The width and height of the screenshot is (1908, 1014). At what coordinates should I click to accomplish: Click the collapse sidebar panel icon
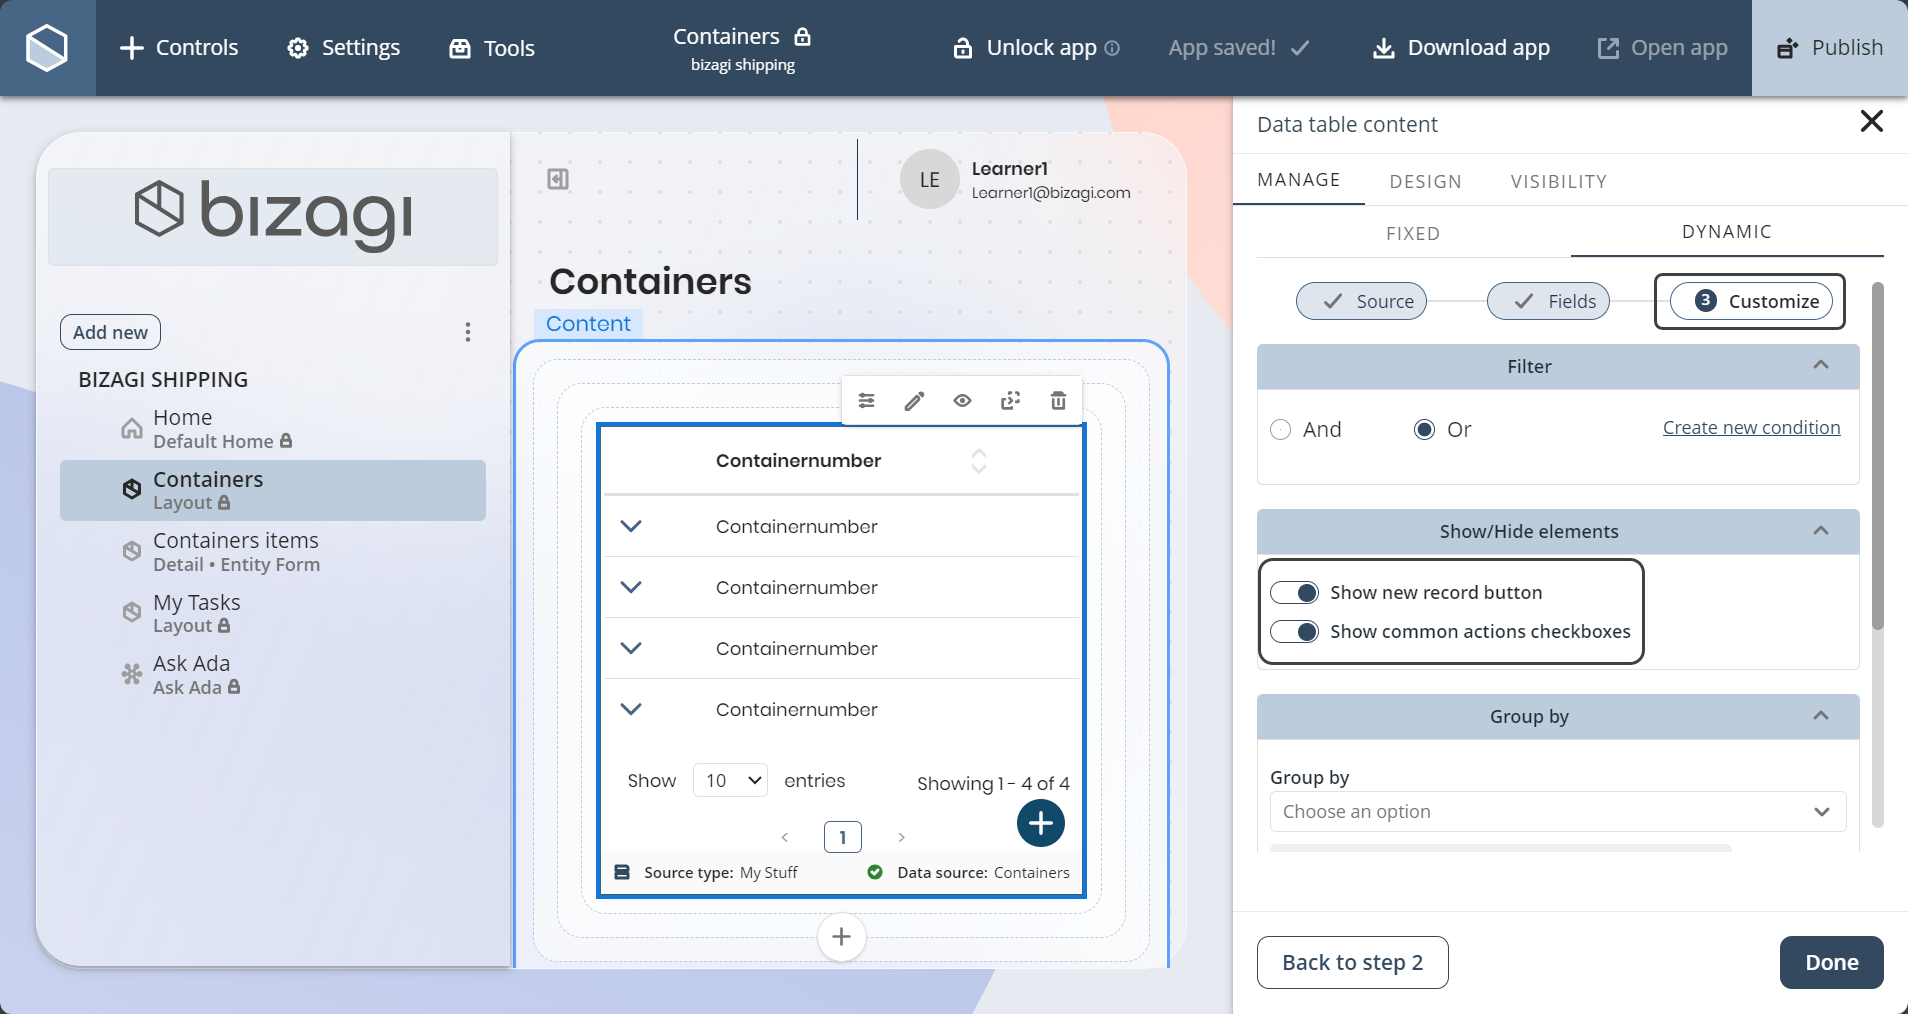pyautogui.click(x=558, y=179)
